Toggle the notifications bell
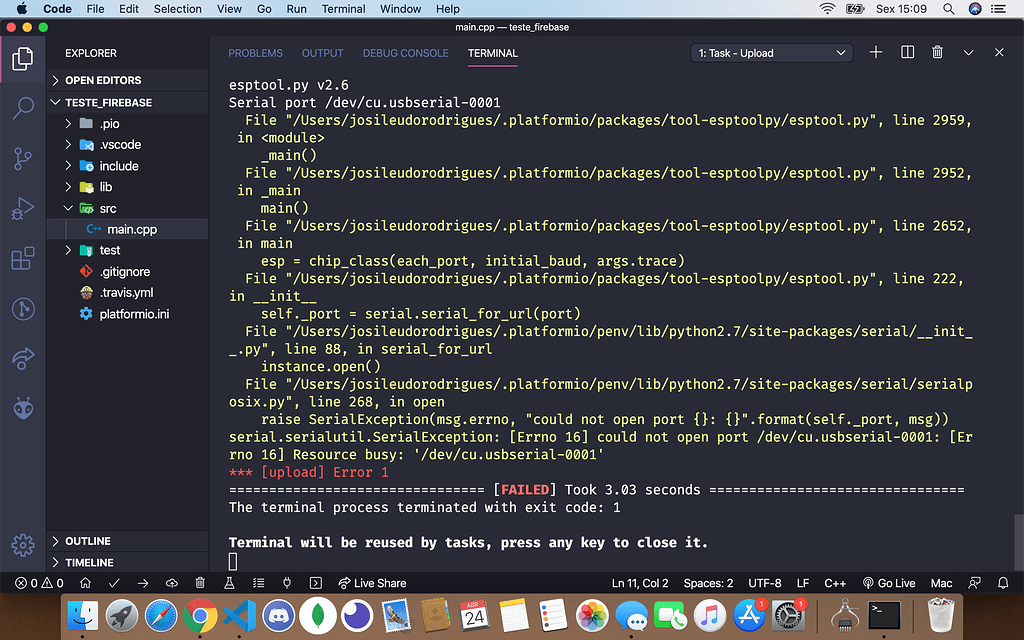Image resolution: width=1024 pixels, height=640 pixels. coord(1002,582)
